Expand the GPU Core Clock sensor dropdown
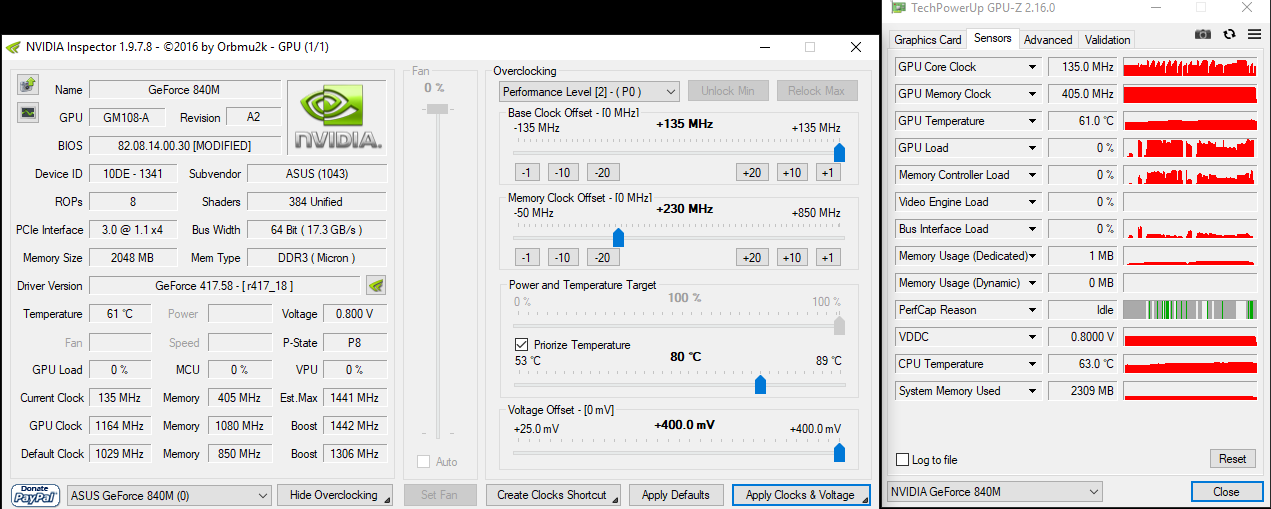 click(1033, 67)
